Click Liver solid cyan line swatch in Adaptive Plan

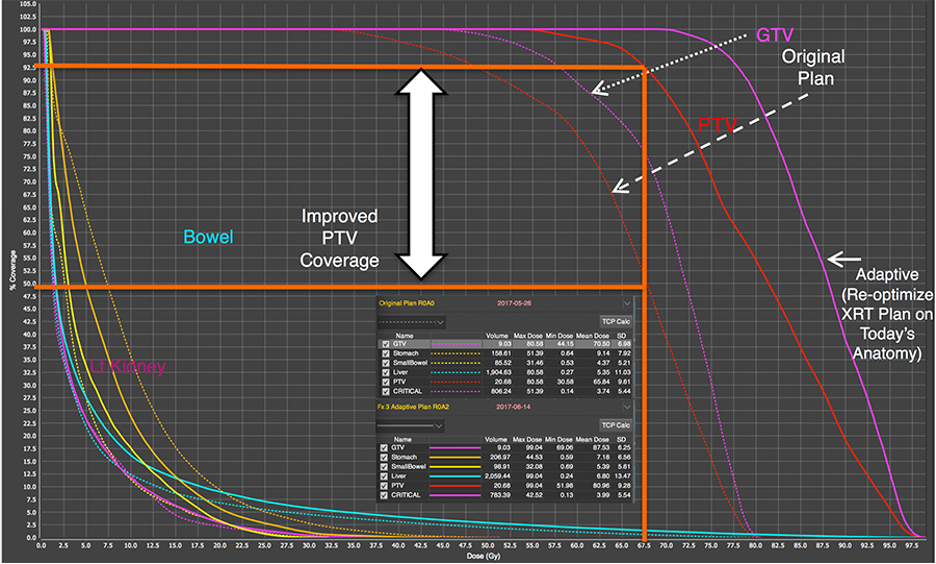[455, 476]
